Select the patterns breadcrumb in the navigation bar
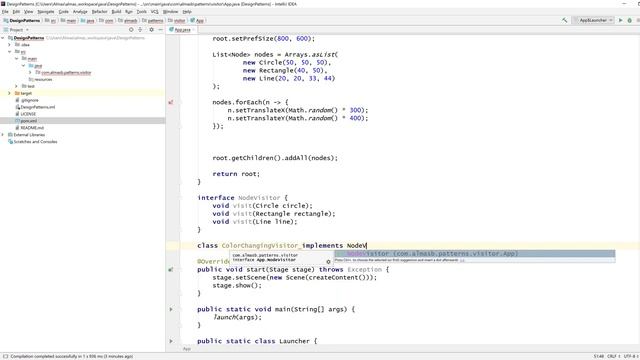The height and width of the screenshot is (360, 640). 153,20
